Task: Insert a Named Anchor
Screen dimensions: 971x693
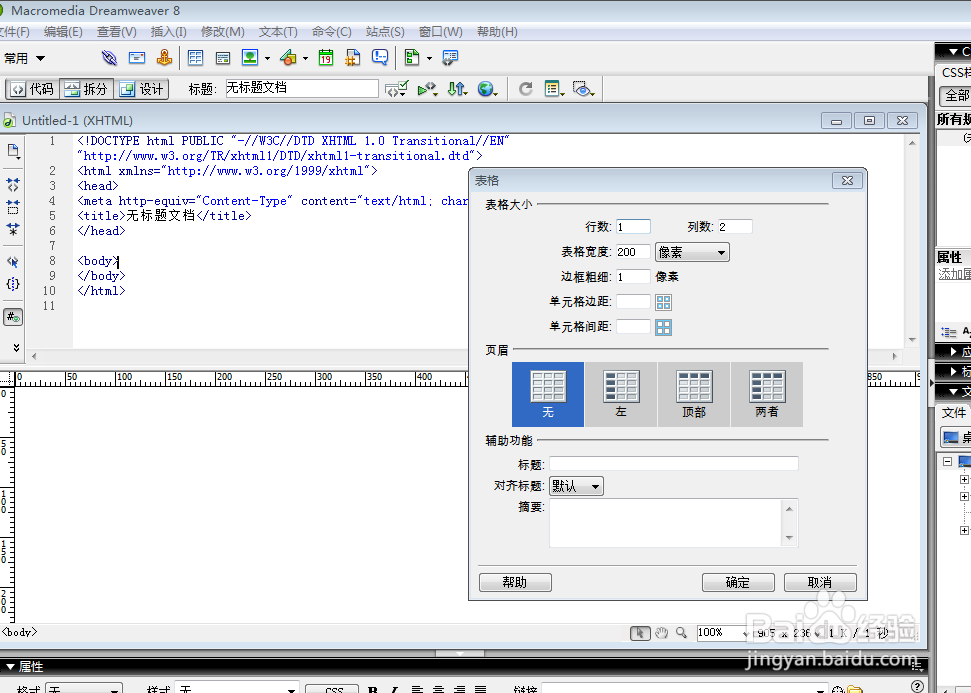Action: 164,57
